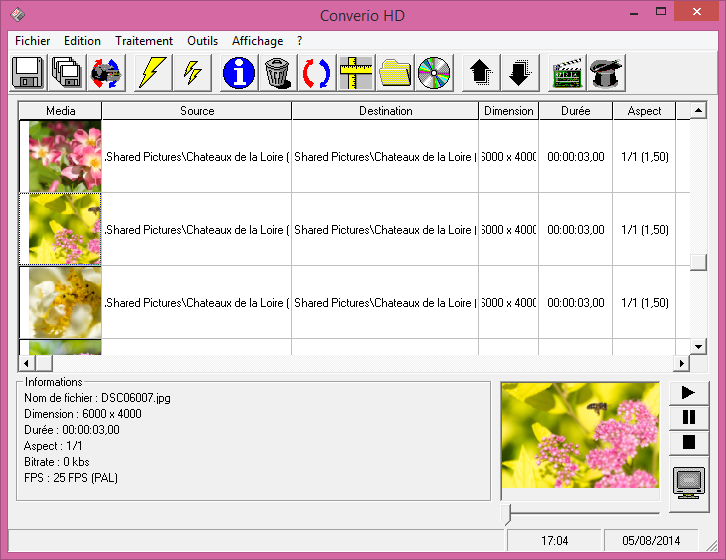The image size is (726, 560).
Task: Open the Edition menu
Action: pyautogui.click(x=82, y=41)
